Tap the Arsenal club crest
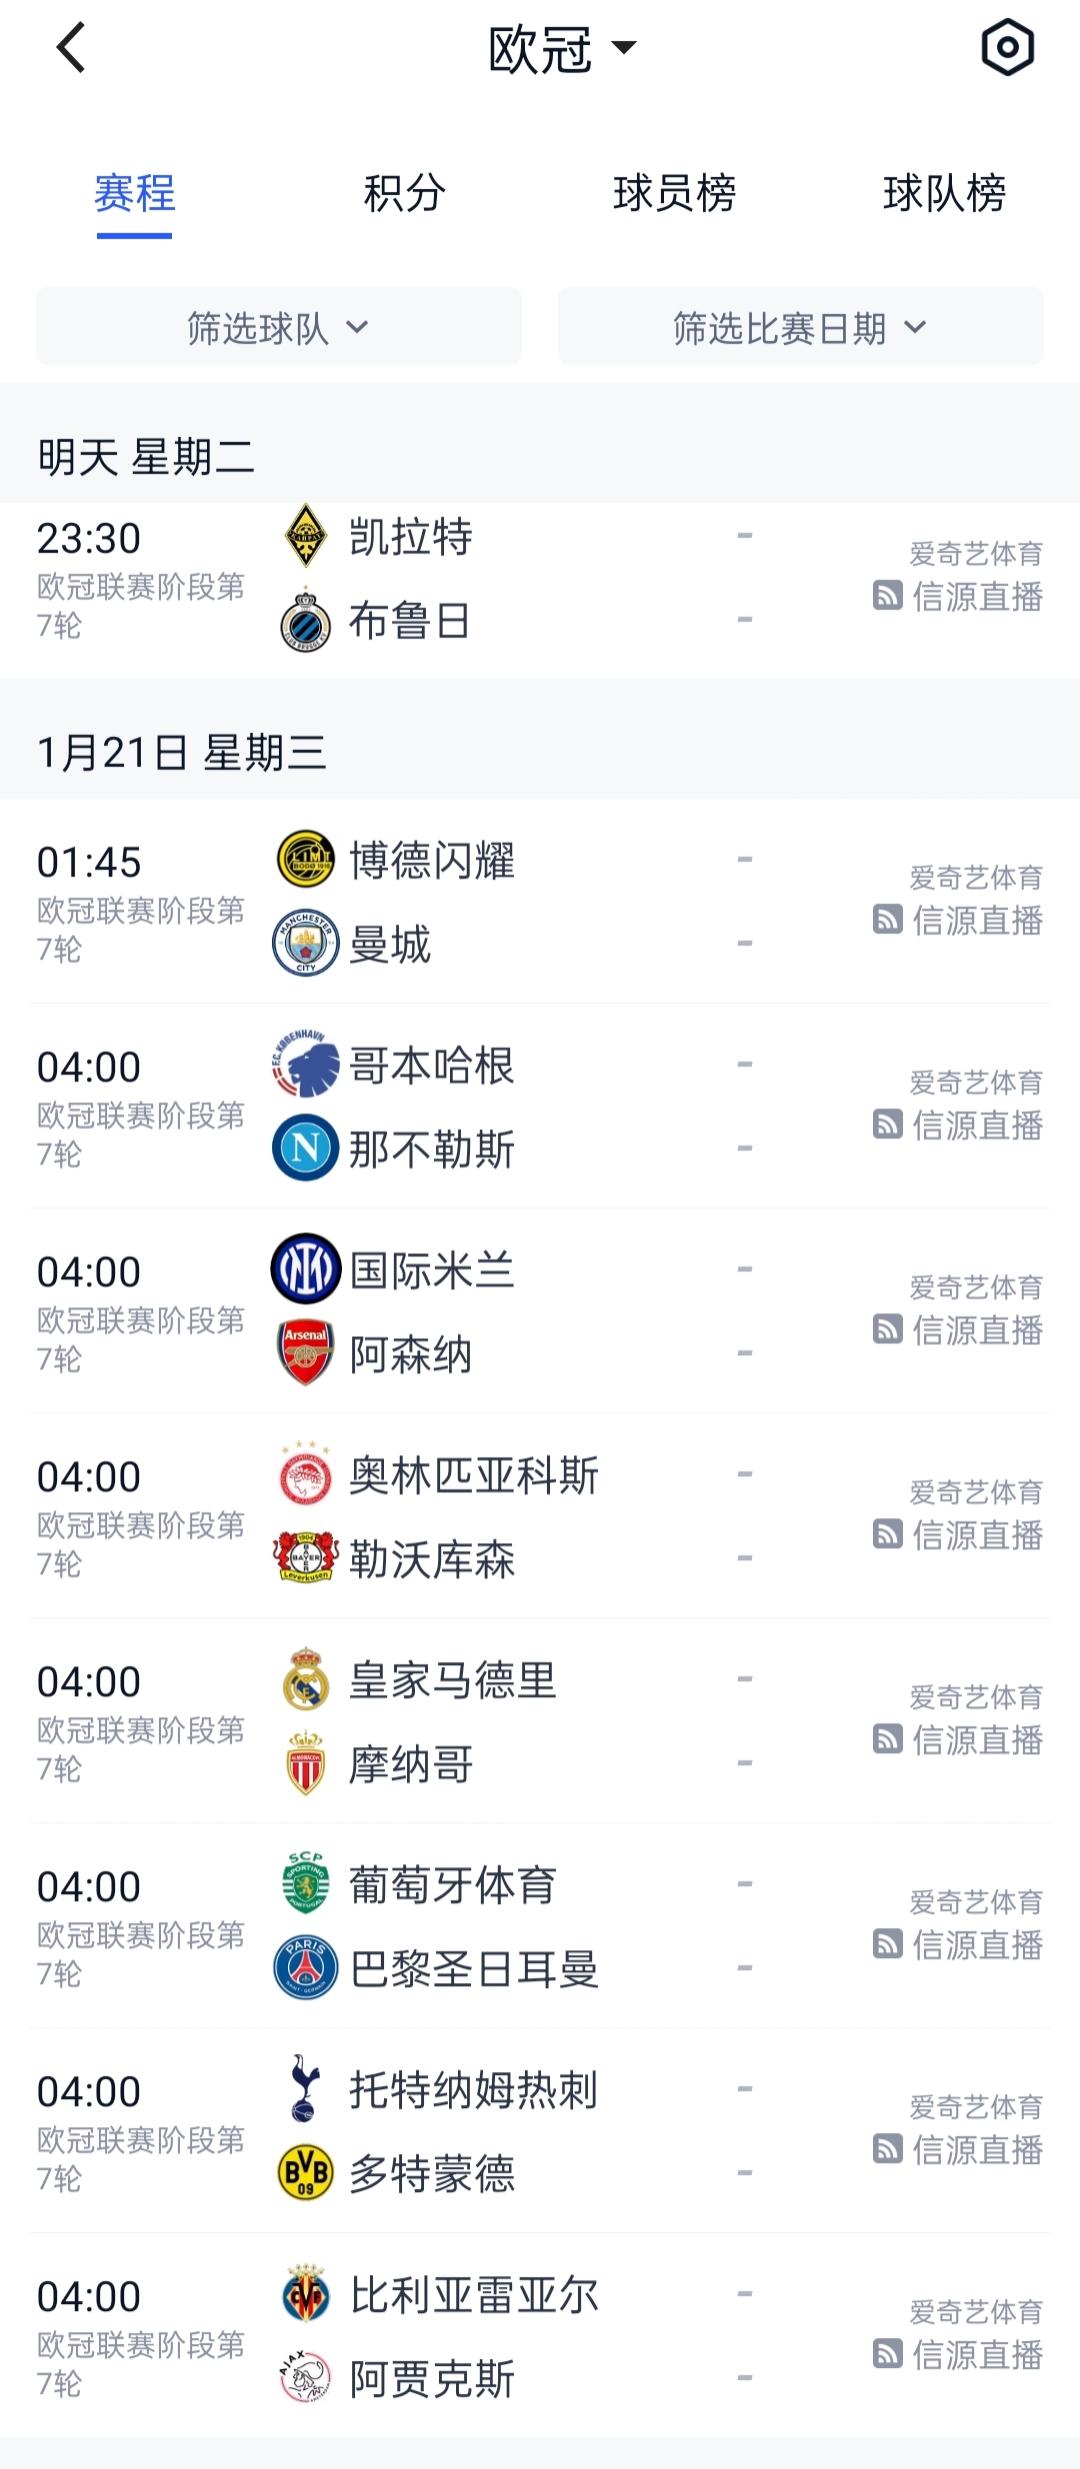The height and width of the screenshot is (2469, 1080). pos(305,1354)
